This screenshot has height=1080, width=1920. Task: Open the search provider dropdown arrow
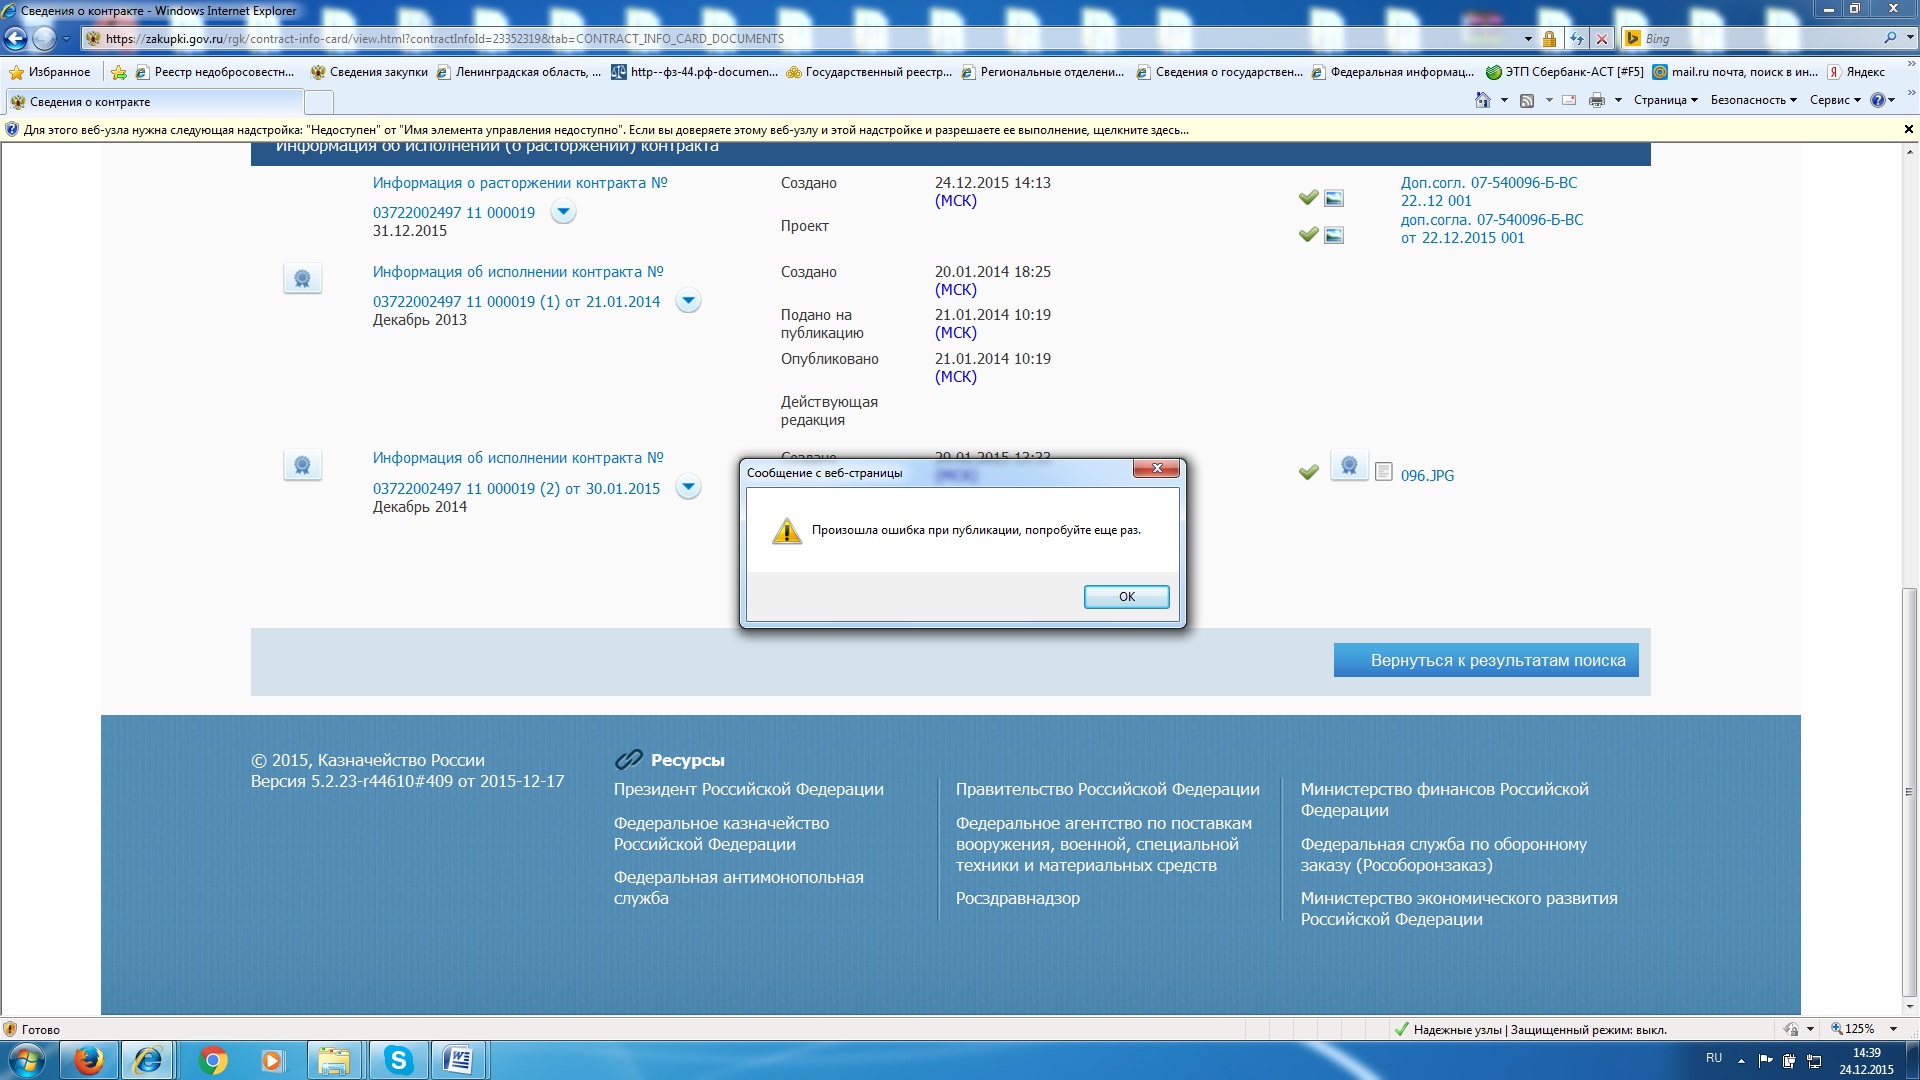pos(1909,38)
